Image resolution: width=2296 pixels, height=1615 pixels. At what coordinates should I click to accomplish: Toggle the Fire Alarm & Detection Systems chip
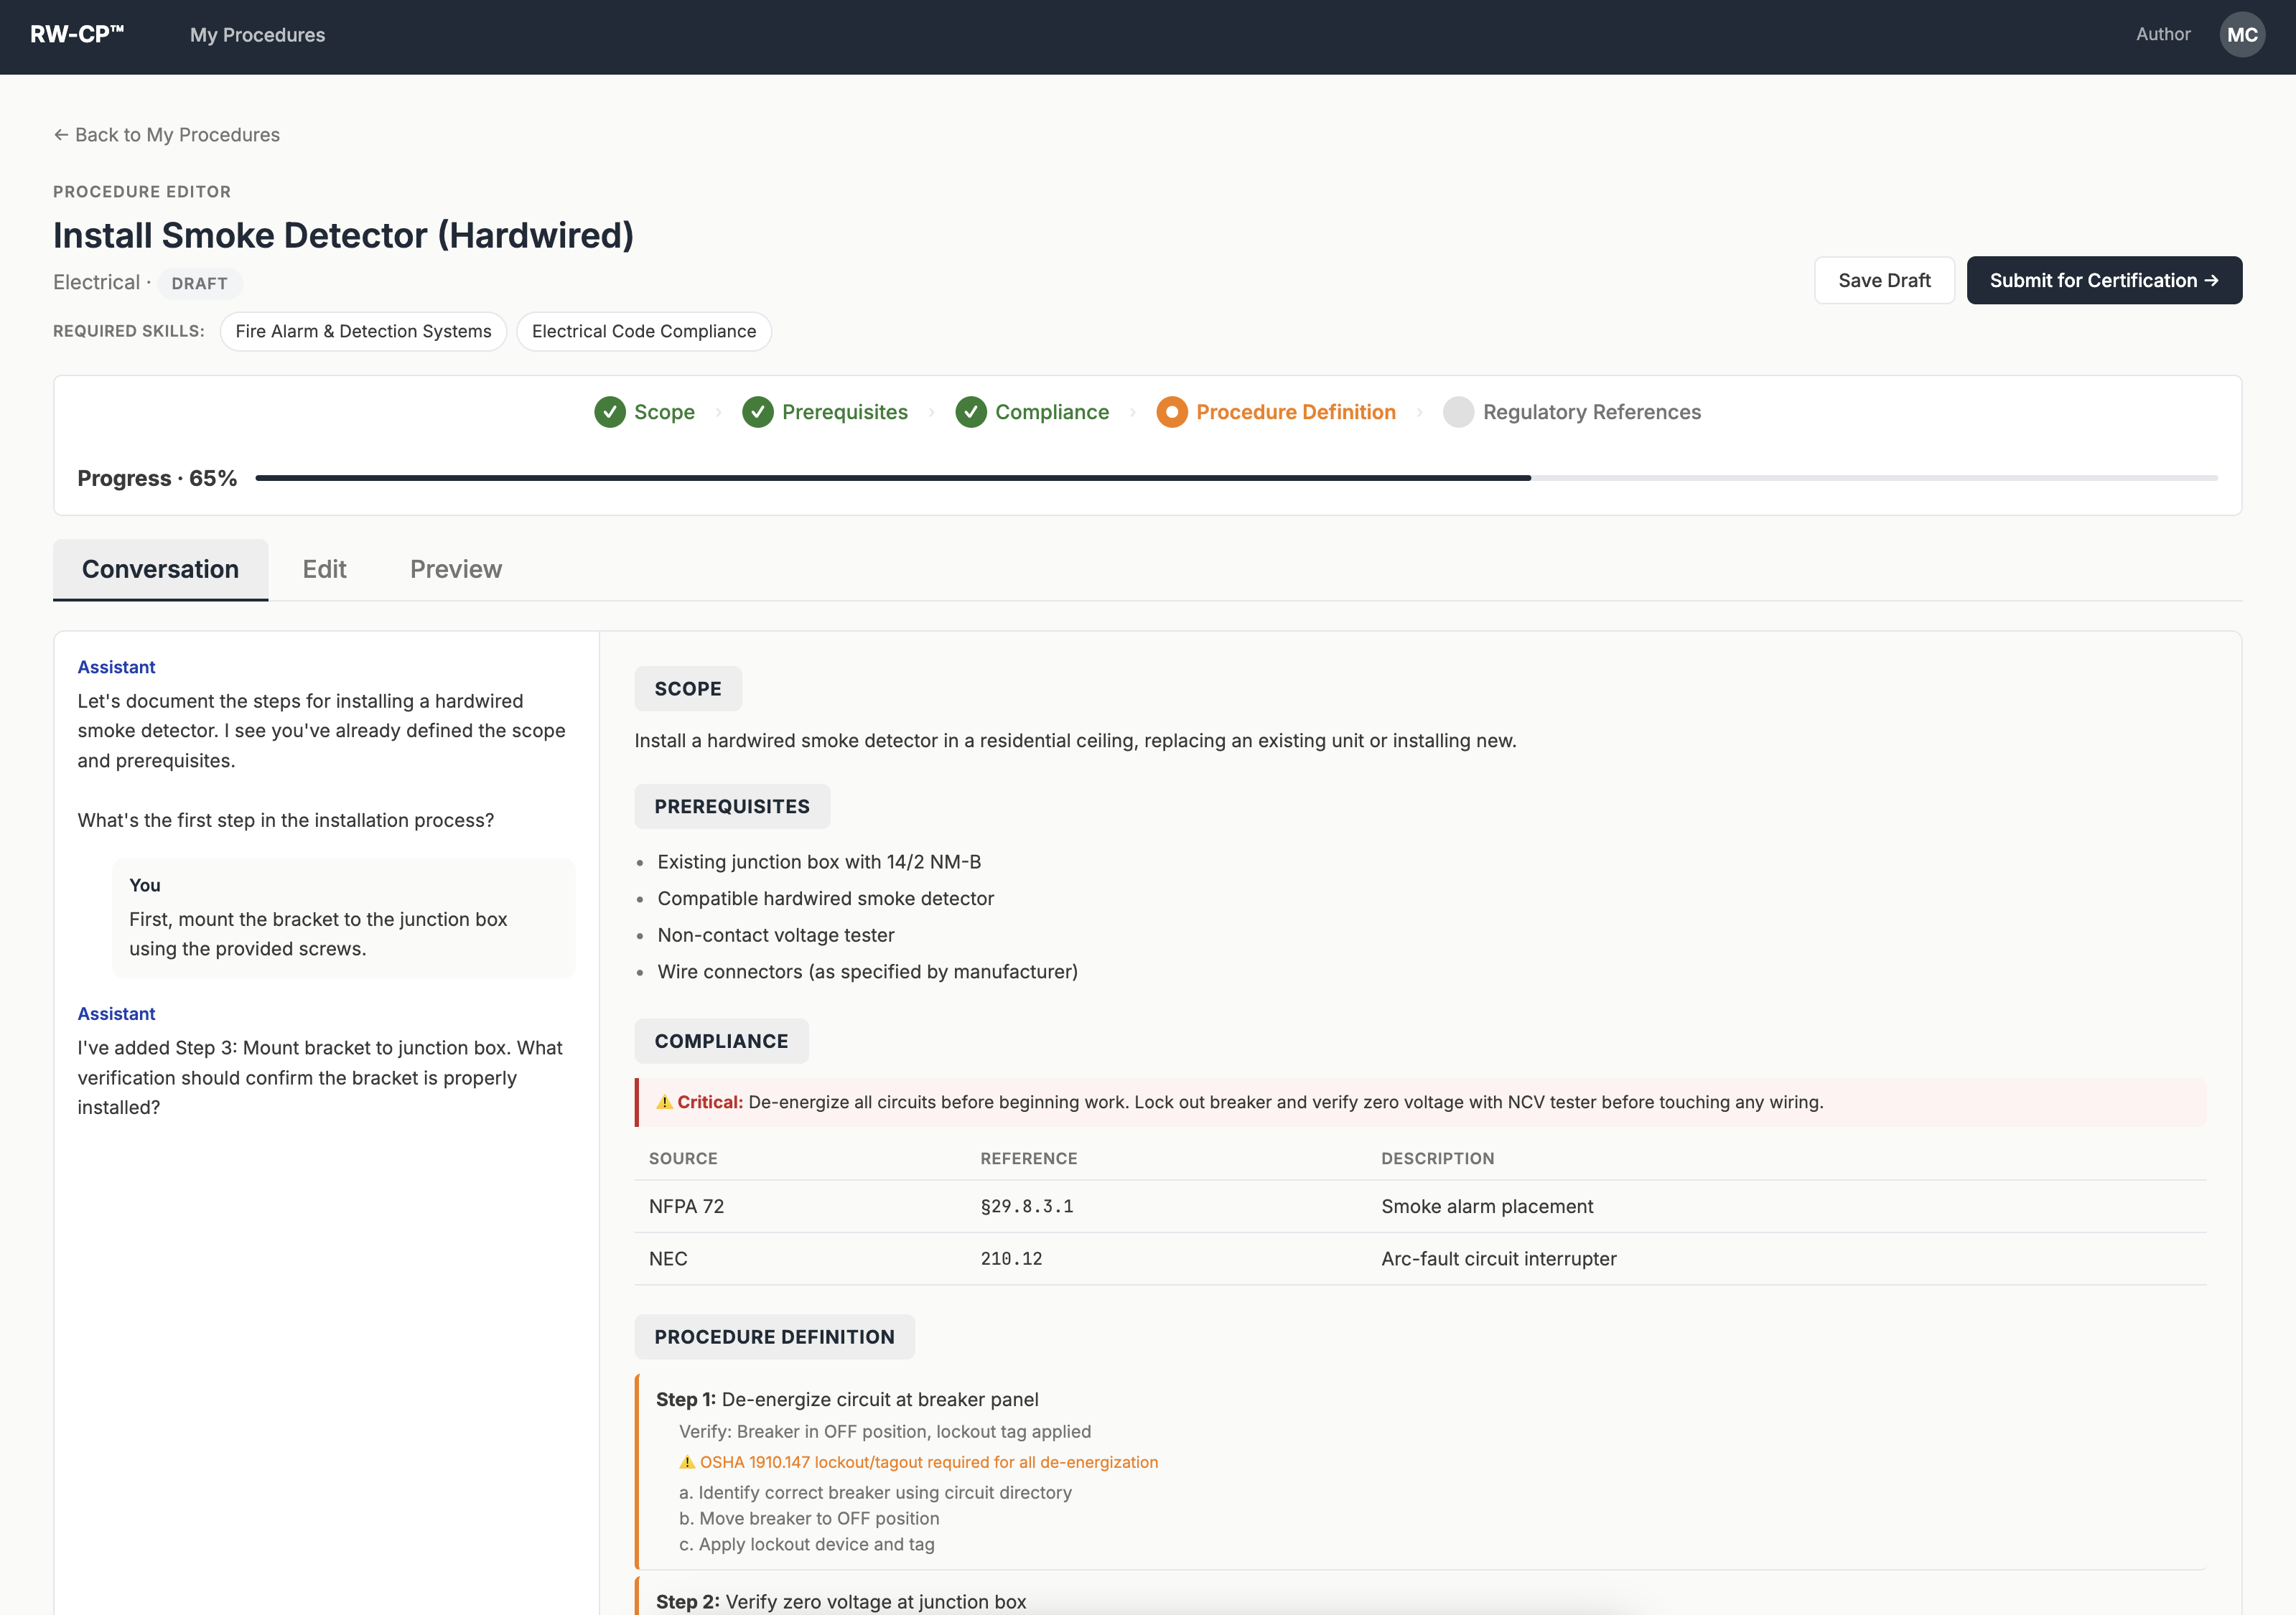pyautogui.click(x=363, y=331)
